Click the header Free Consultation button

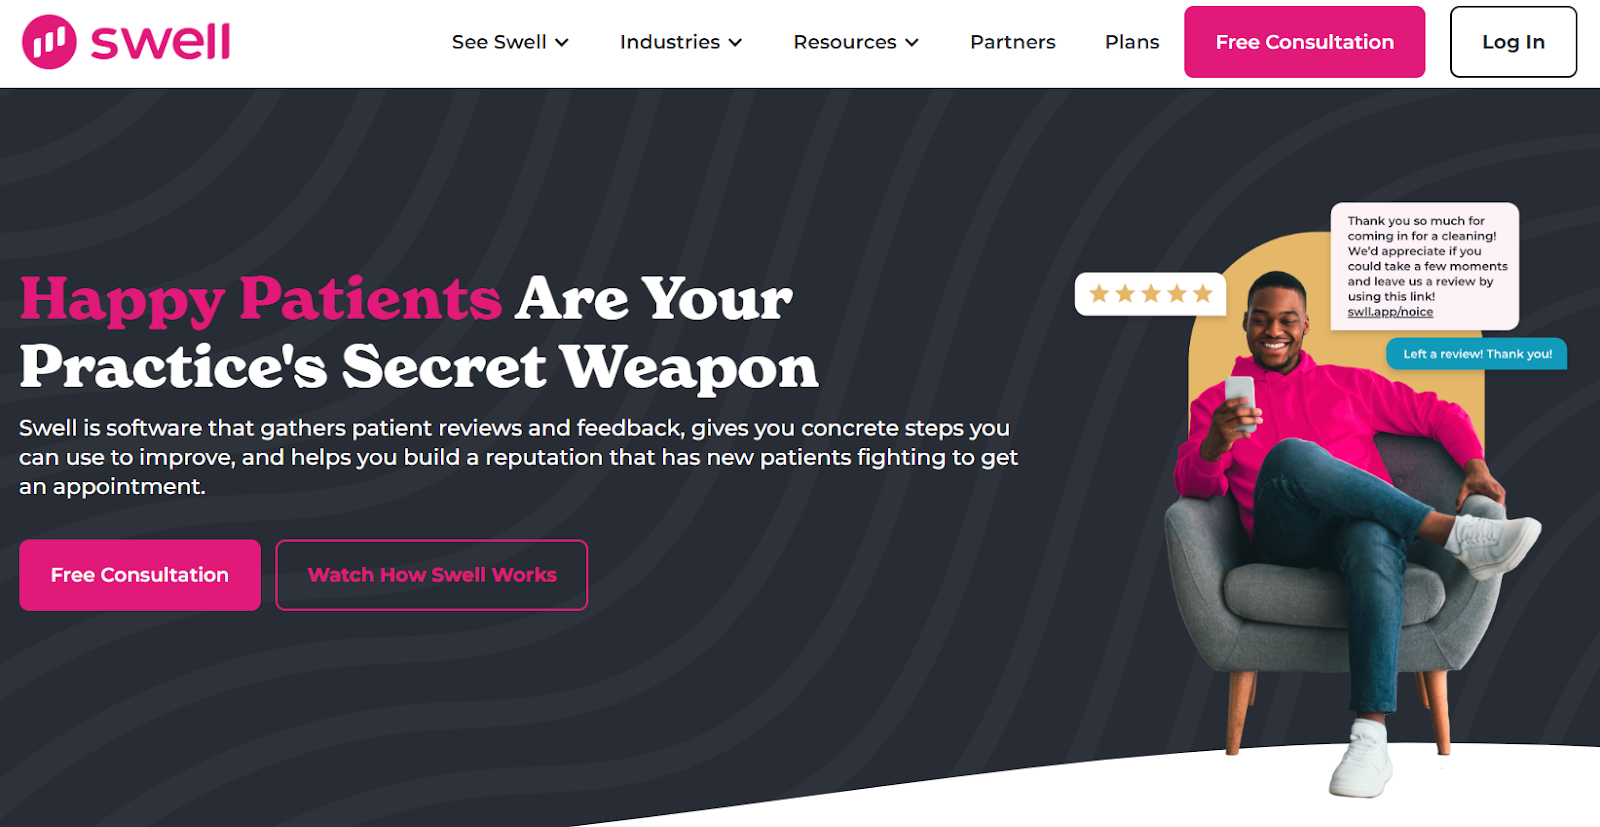(x=1304, y=42)
